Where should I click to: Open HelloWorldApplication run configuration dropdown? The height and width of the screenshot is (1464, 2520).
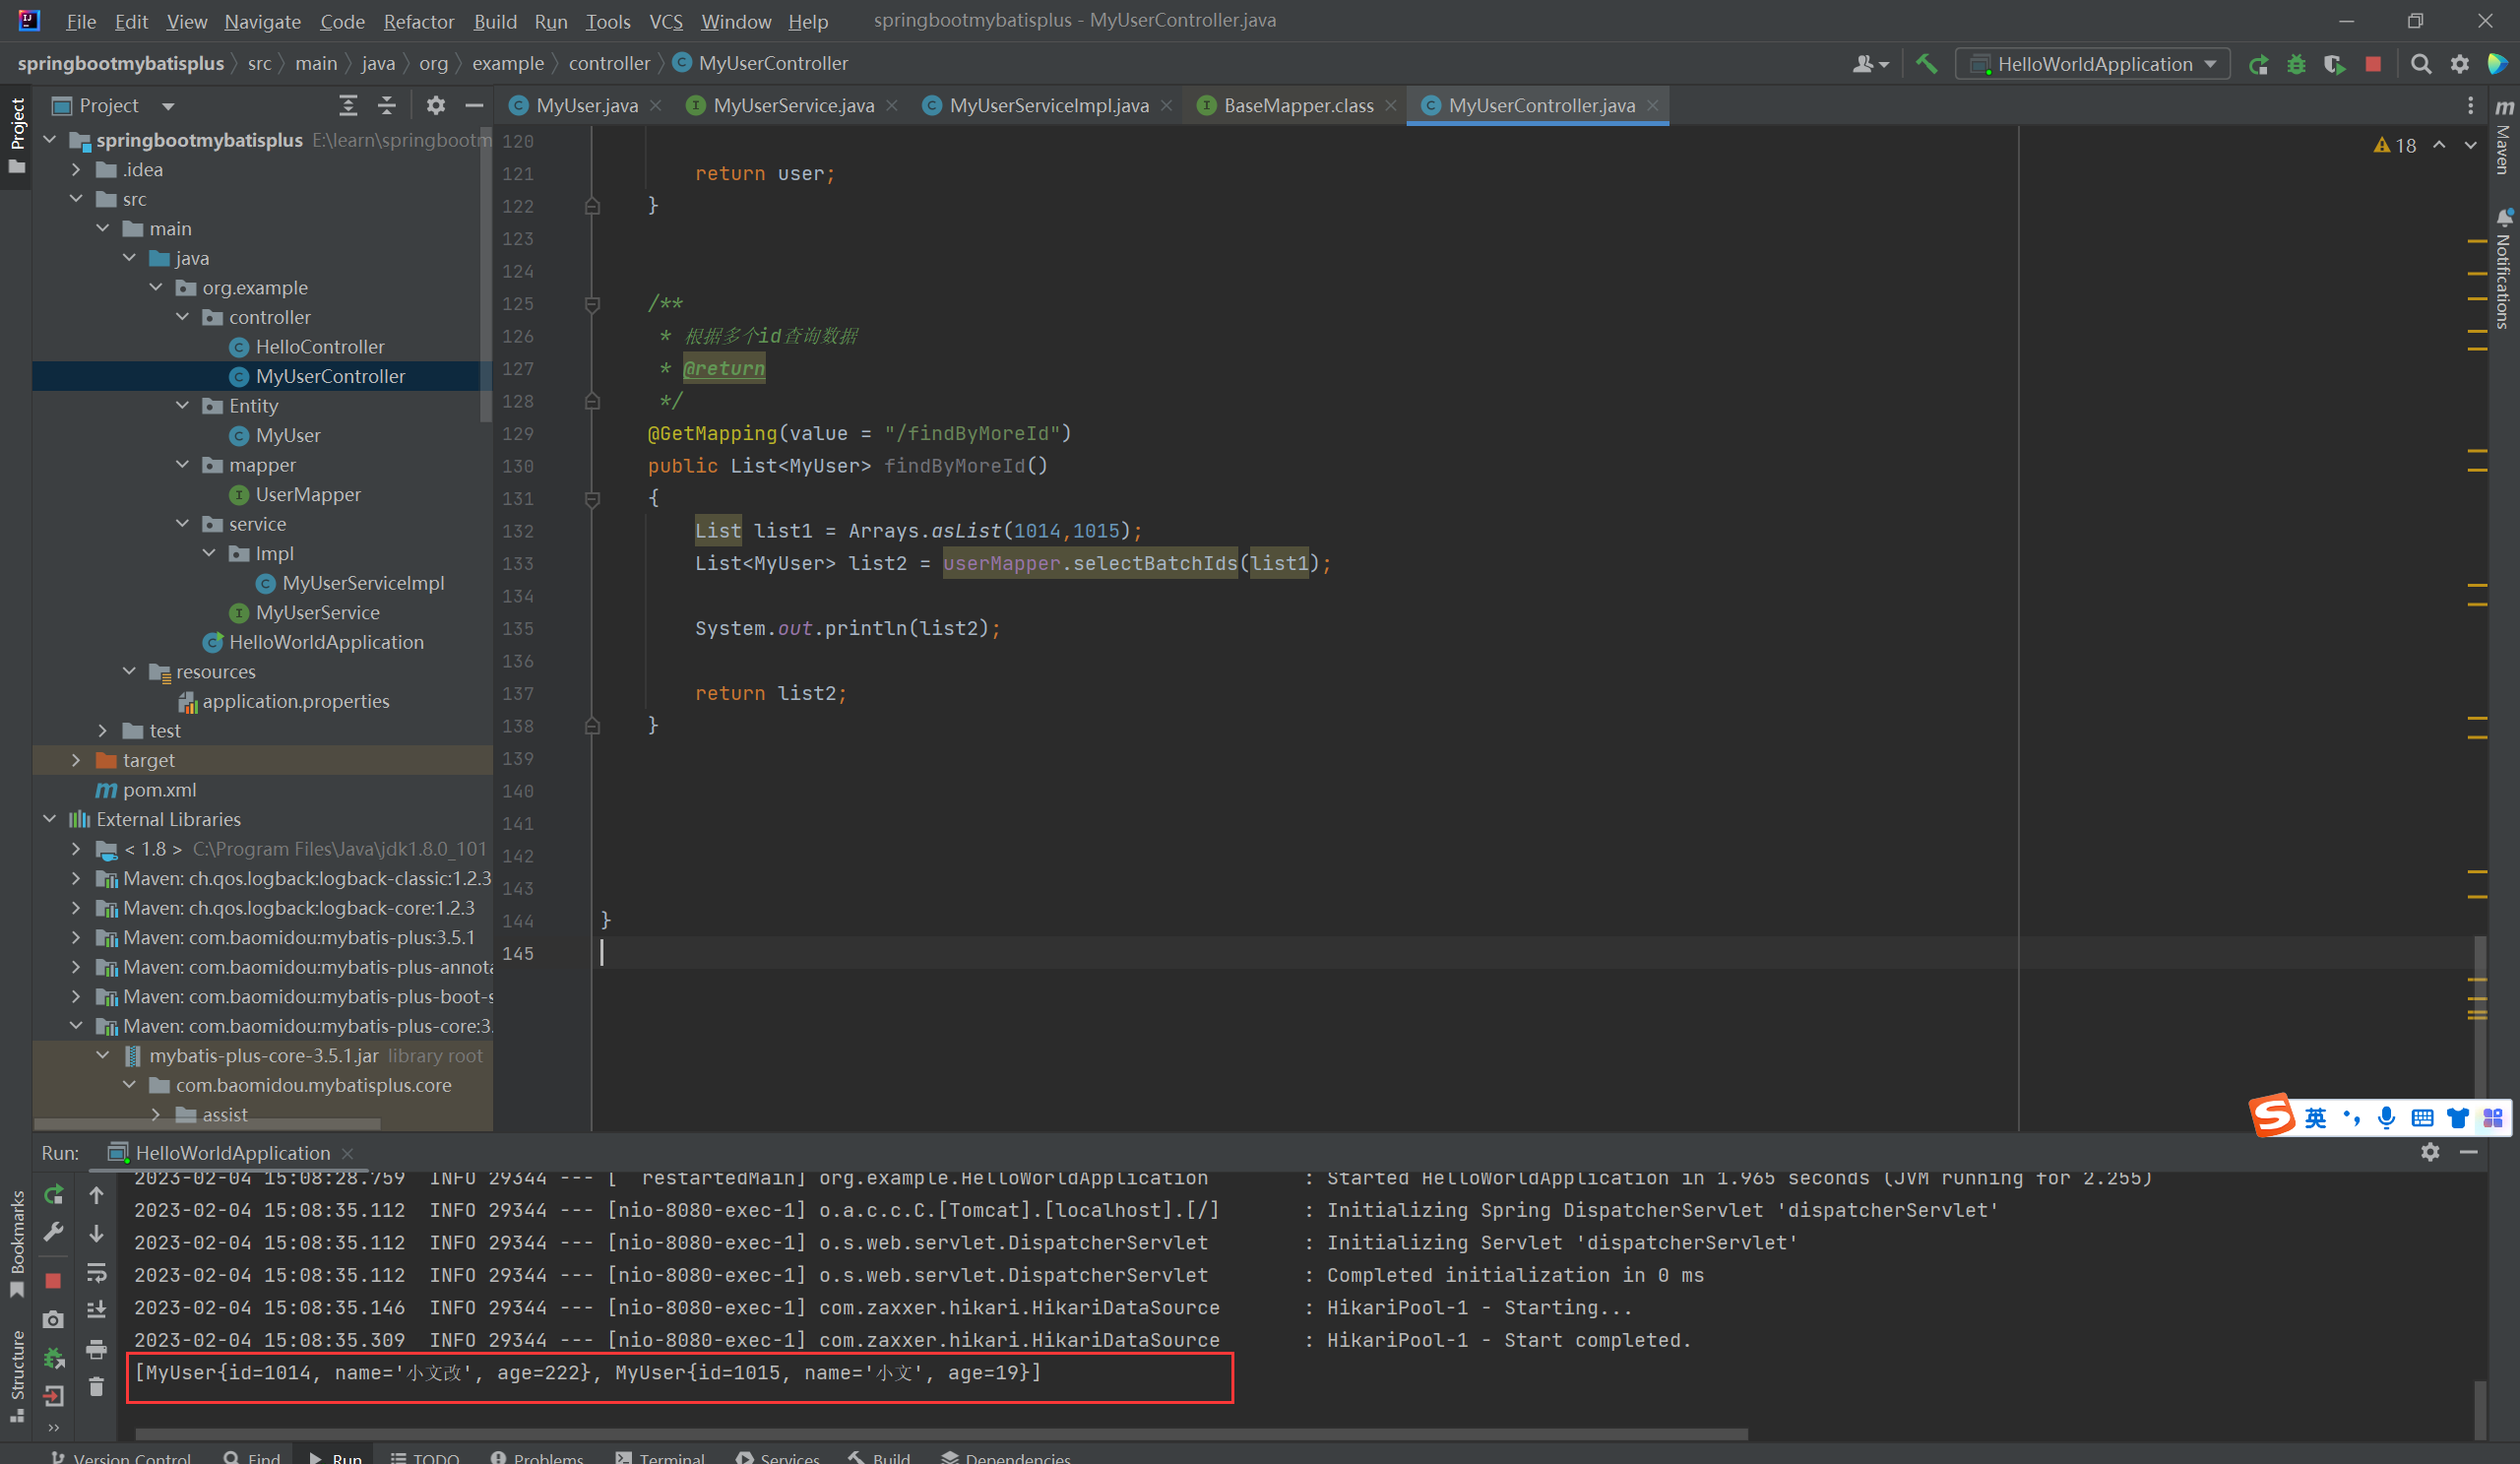tap(2095, 64)
